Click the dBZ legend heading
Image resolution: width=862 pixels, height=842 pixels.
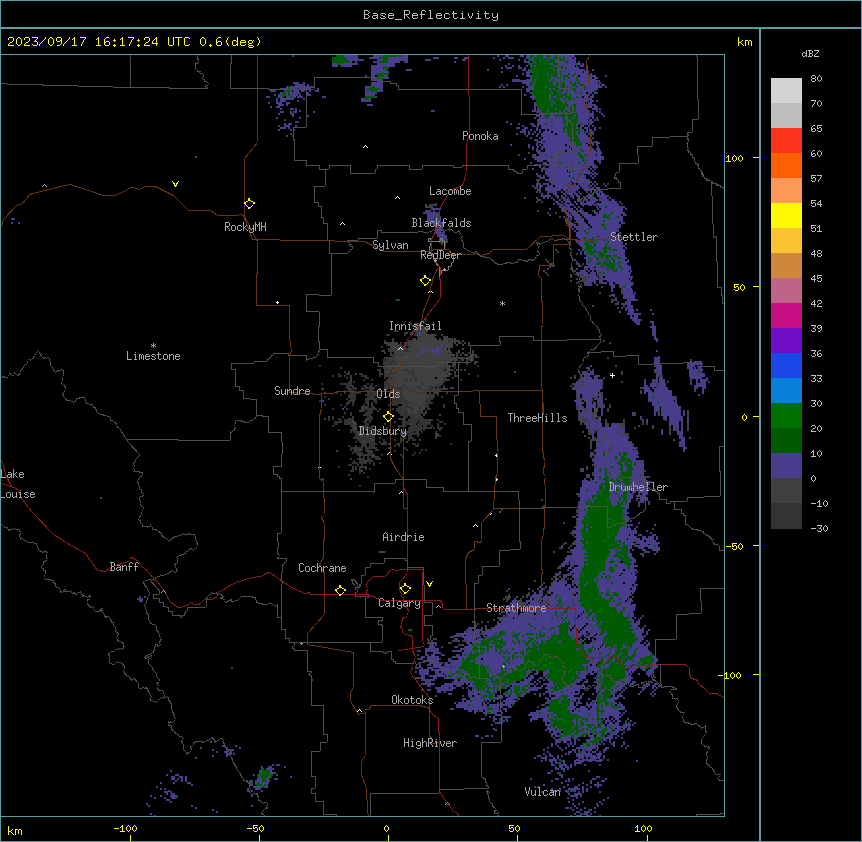(810, 54)
